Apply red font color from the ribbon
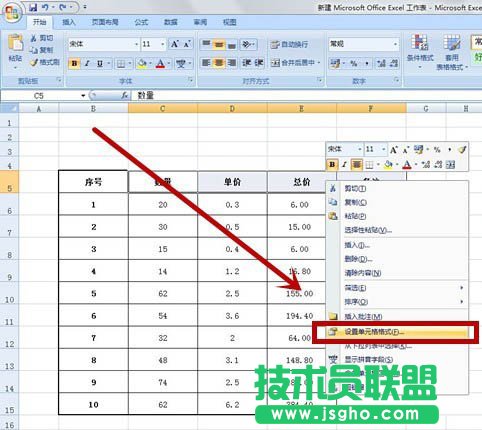This screenshot has width=482, height=430. [x=161, y=63]
